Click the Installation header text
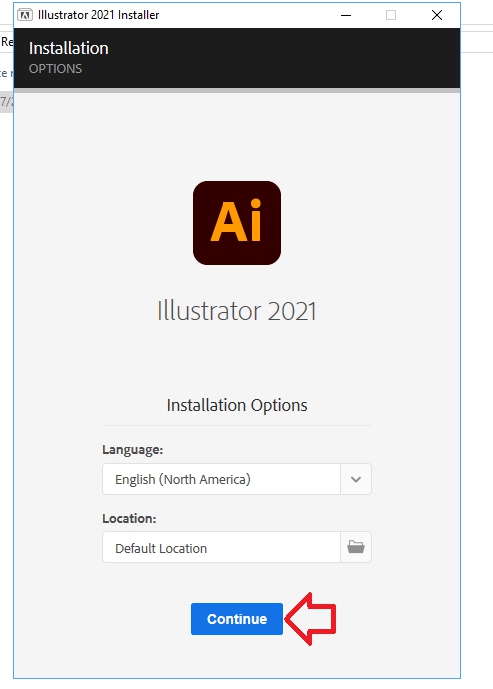 tap(69, 48)
